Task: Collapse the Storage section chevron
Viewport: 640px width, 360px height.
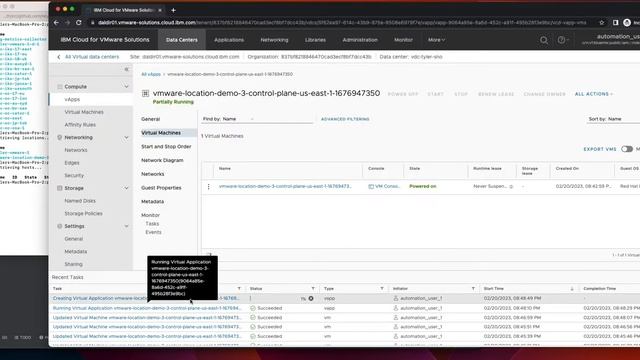Action: [x=126, y=188]
